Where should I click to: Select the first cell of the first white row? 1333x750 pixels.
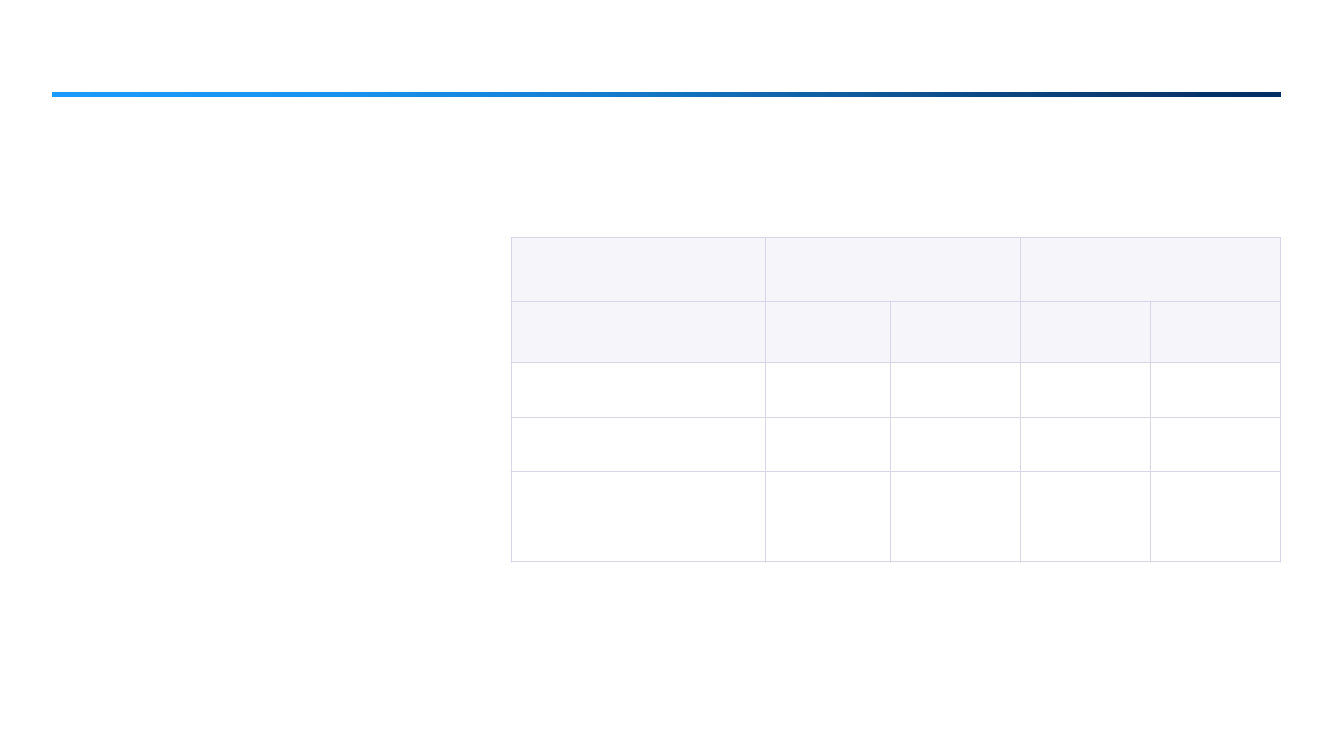638,390
